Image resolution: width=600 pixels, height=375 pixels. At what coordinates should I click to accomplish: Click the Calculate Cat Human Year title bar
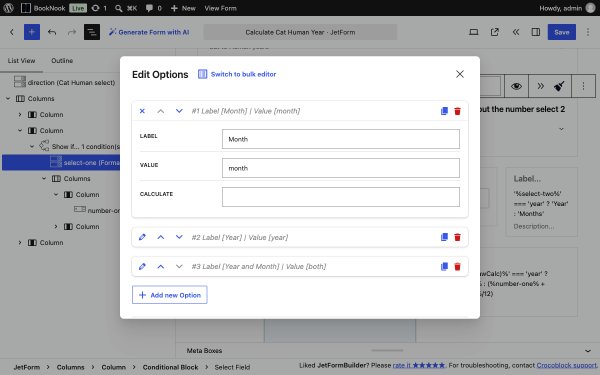tap(300, 32)
